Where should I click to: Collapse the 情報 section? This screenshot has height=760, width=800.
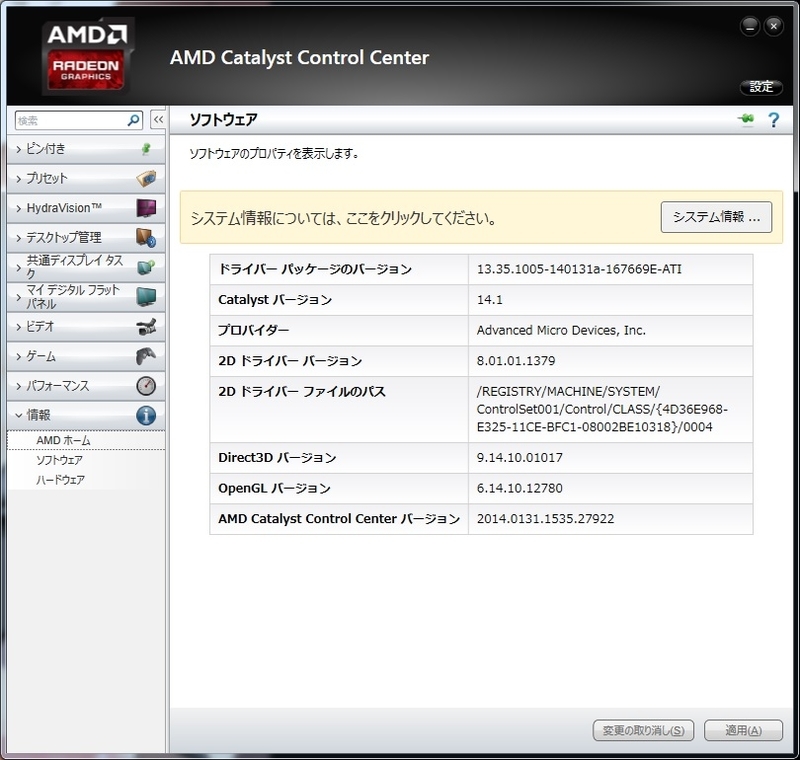tap(86, 415)
